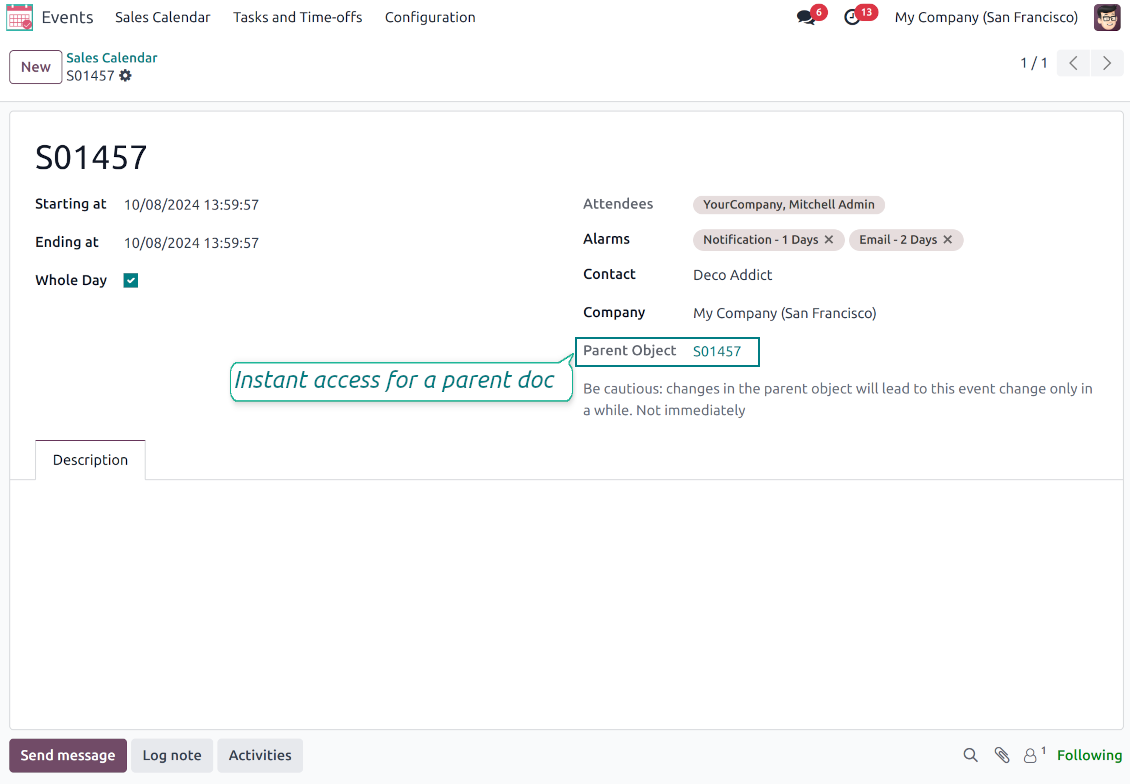Go to the next record arrow
1130x784 pixels.
point(1106,64)
